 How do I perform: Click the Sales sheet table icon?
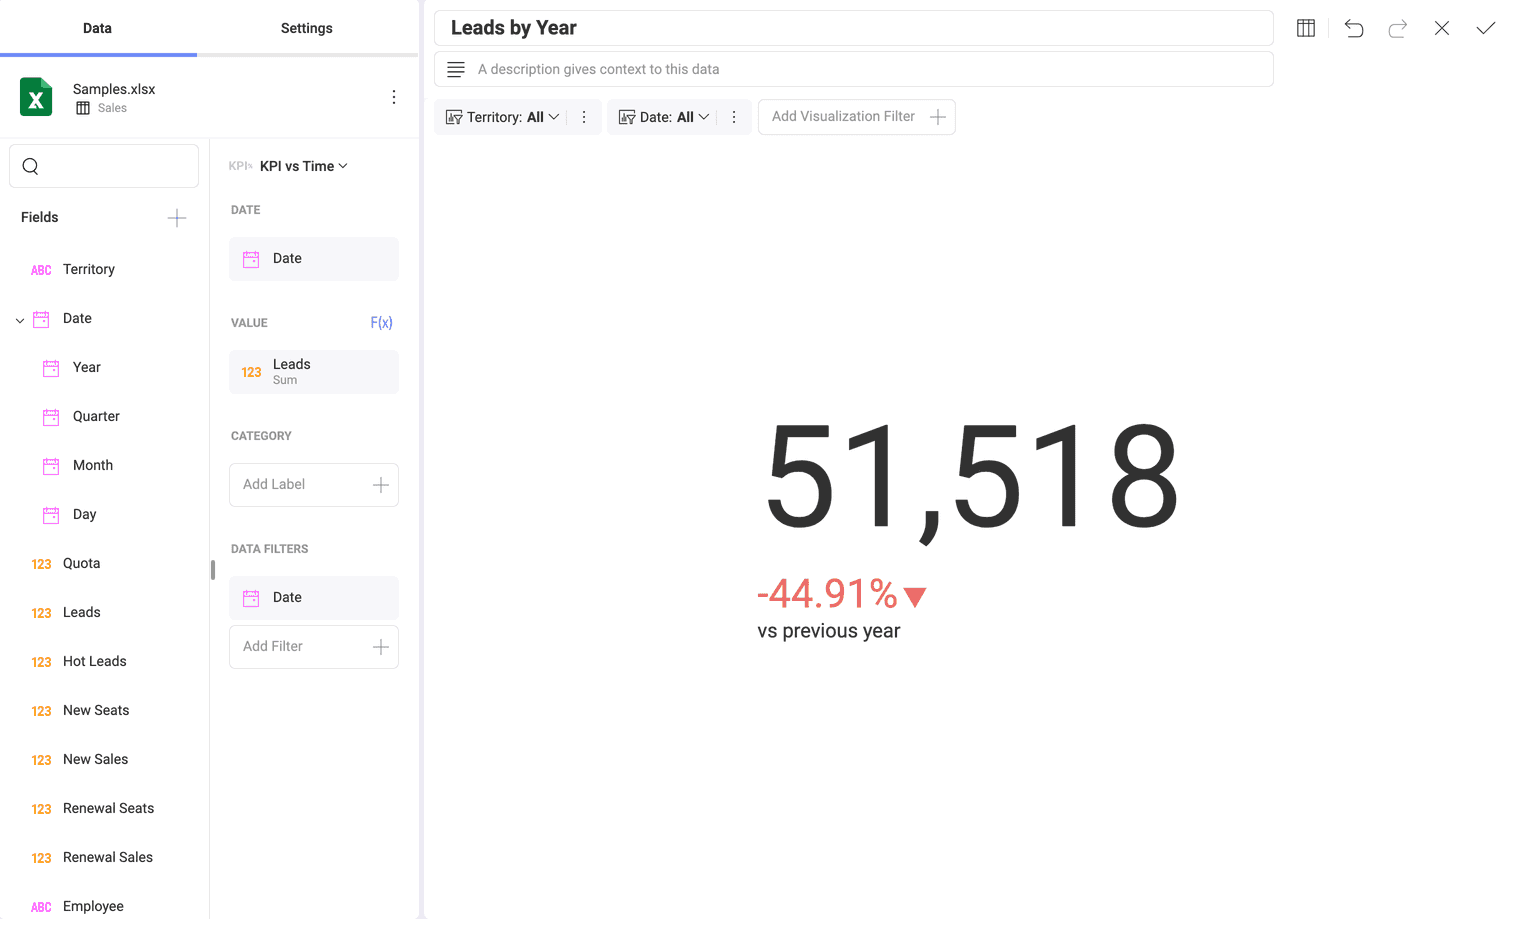pos(83,108)
